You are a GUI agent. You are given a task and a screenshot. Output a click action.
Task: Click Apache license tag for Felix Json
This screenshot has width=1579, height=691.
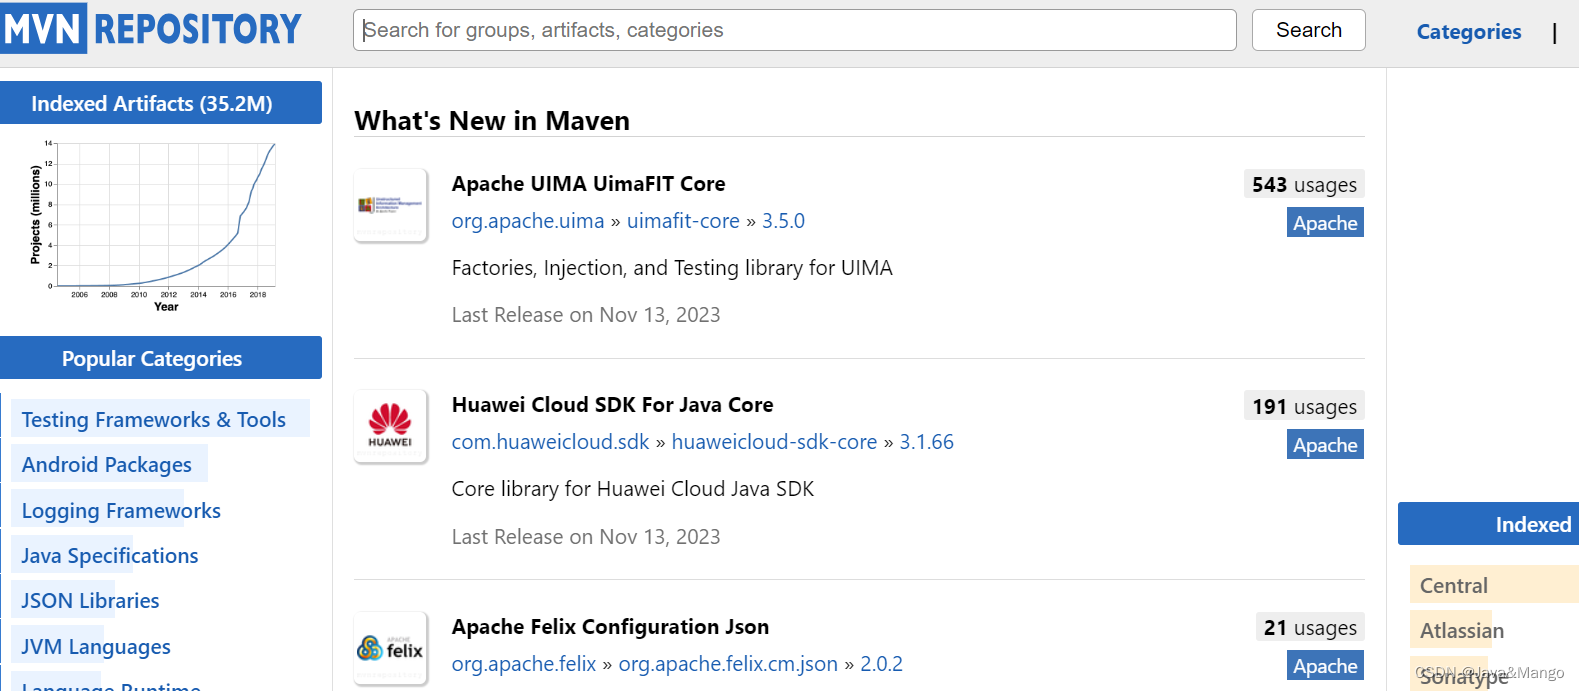point(1325,665)
